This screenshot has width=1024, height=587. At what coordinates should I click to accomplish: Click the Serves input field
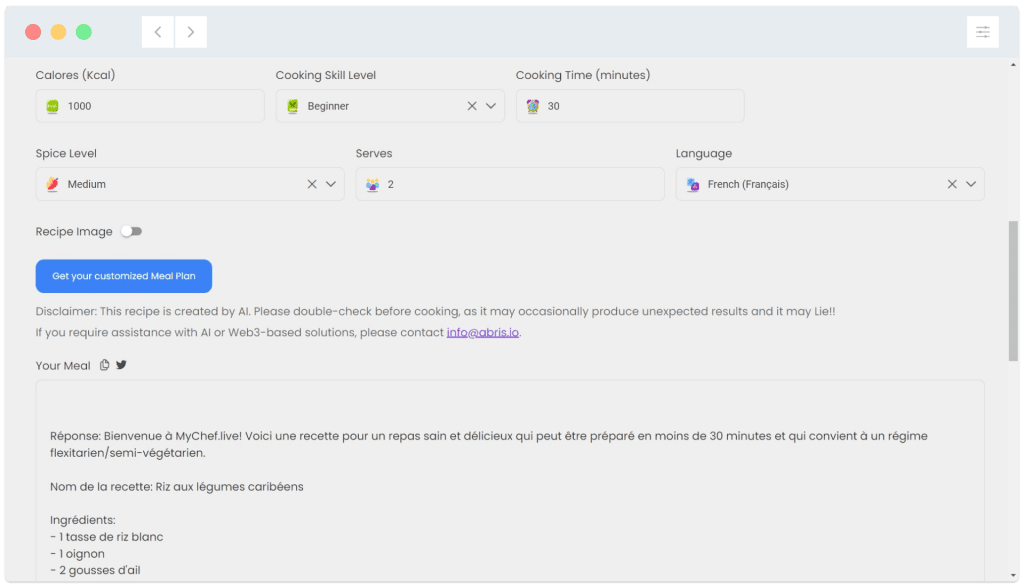[520, 184]
